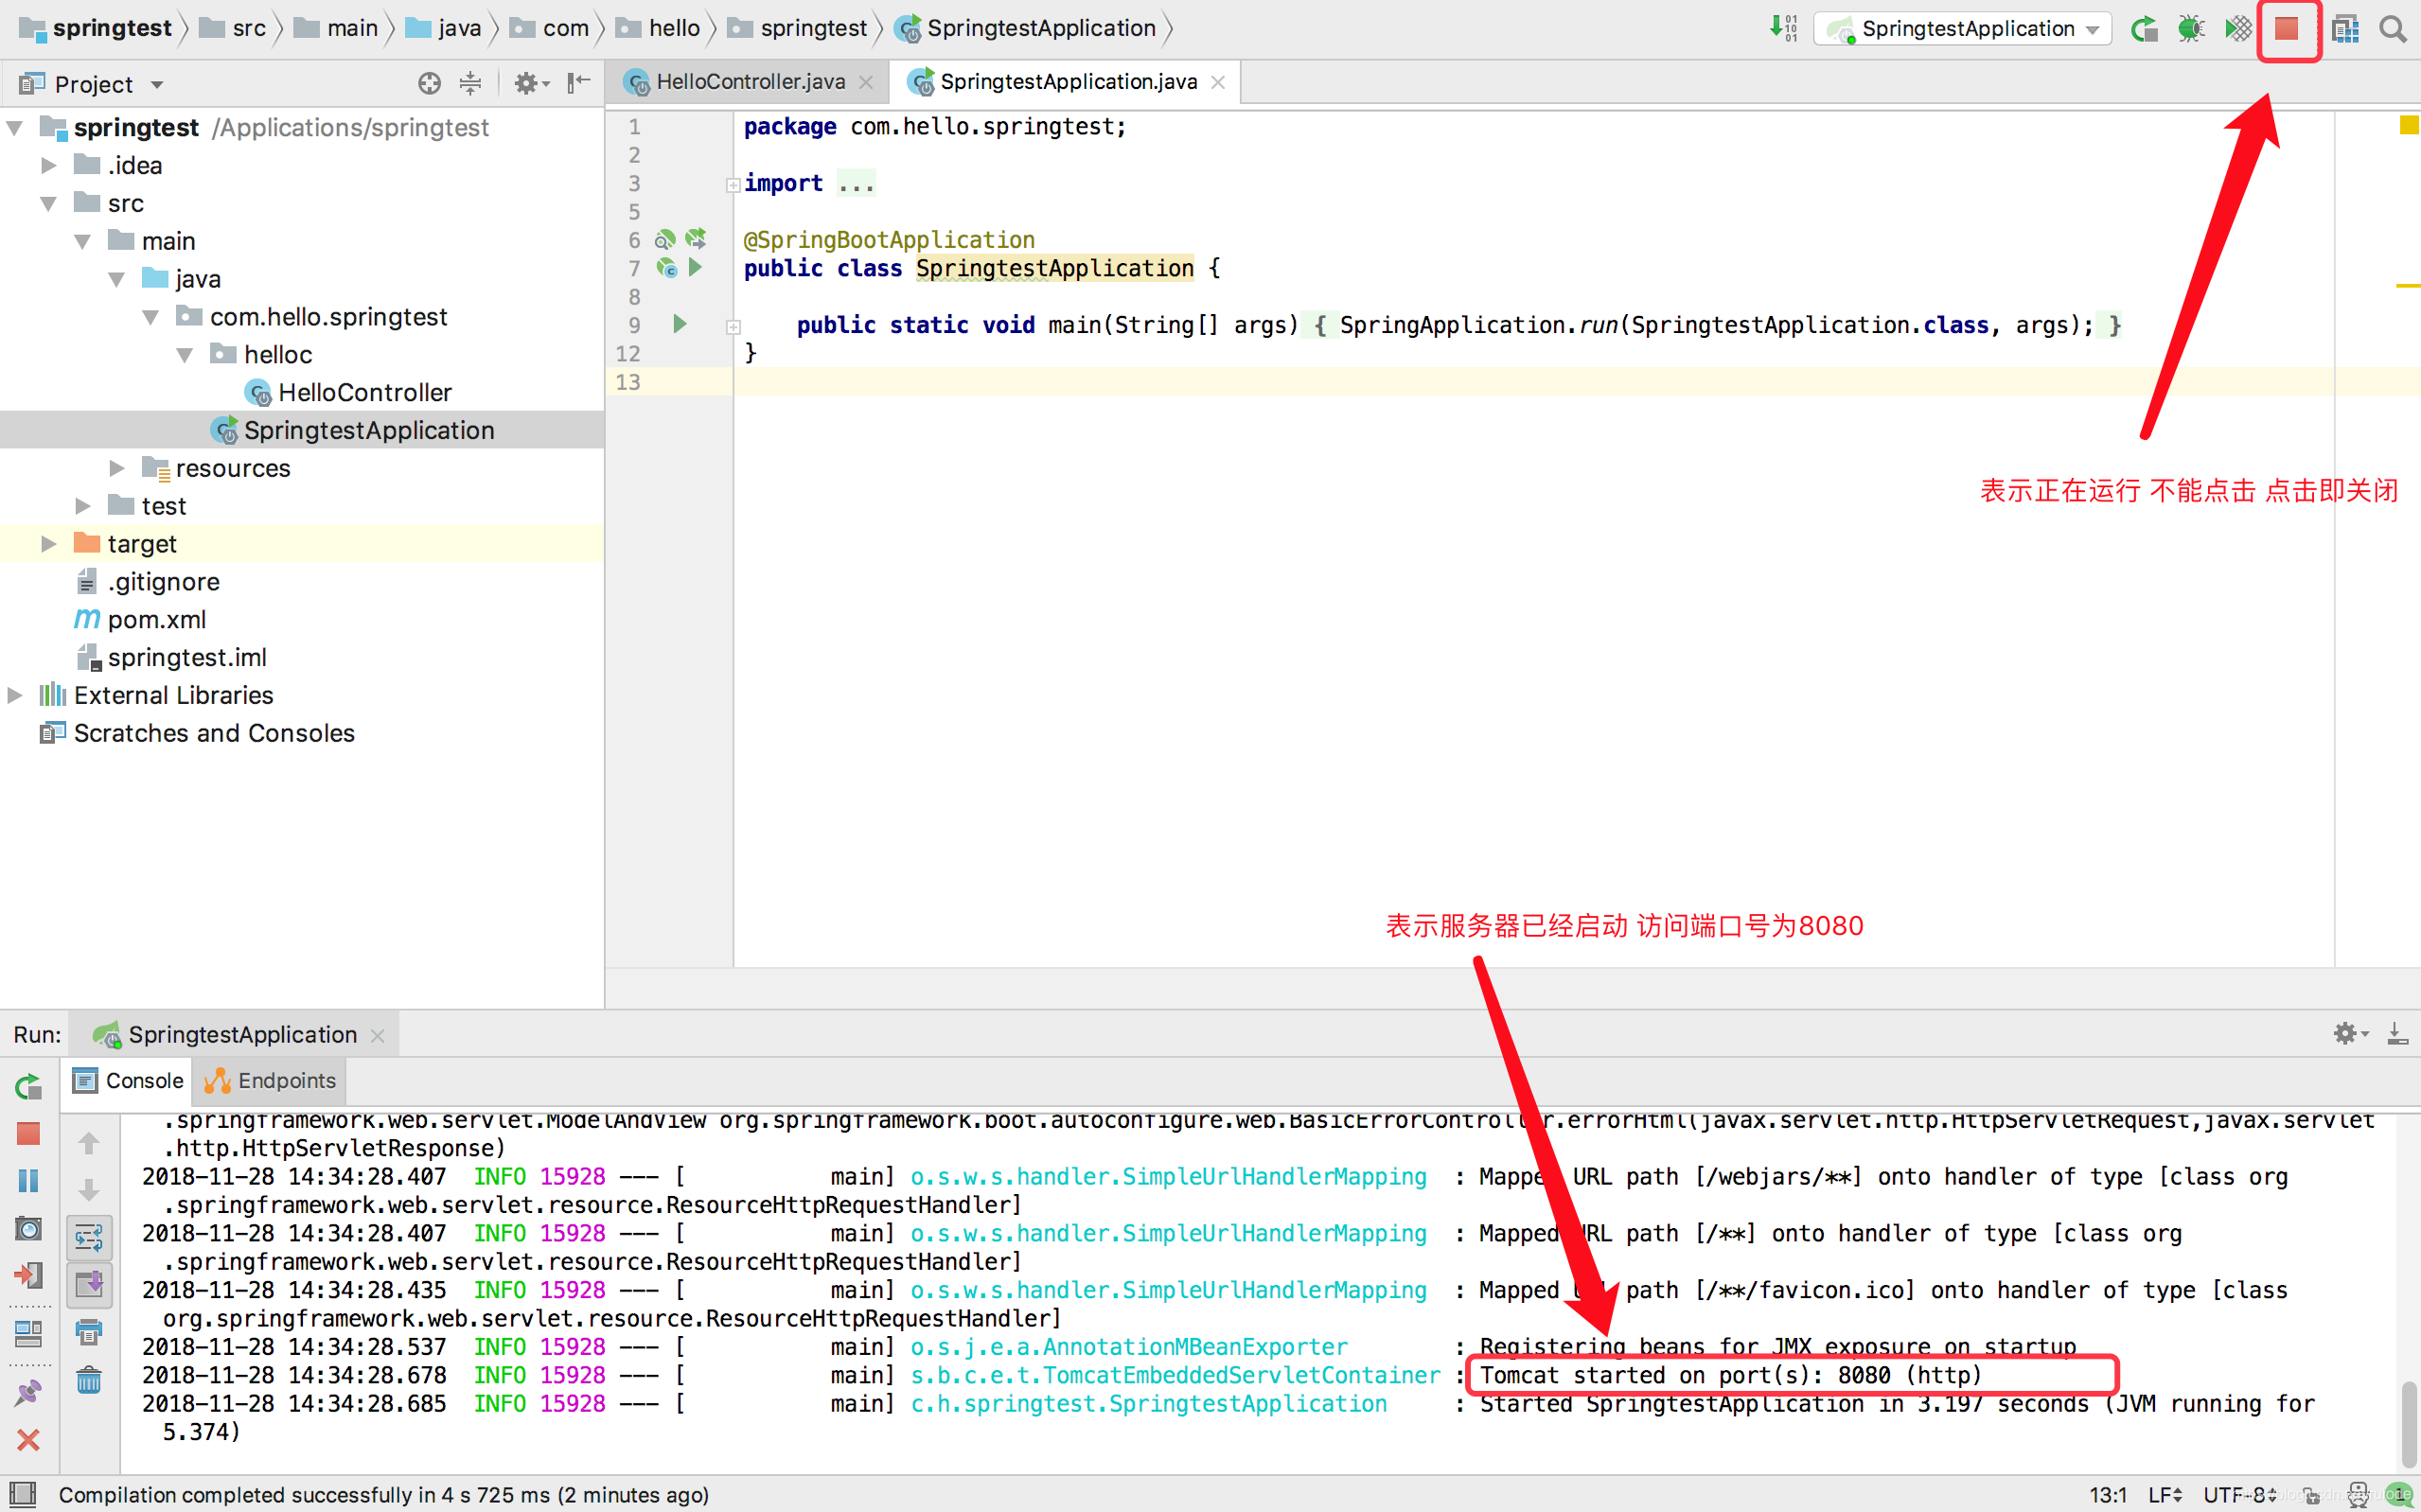The image size is (2421, 1512).
Task: Toggle soft-wrap in console
Action: pyautogui.click(x=89, y=1238)
